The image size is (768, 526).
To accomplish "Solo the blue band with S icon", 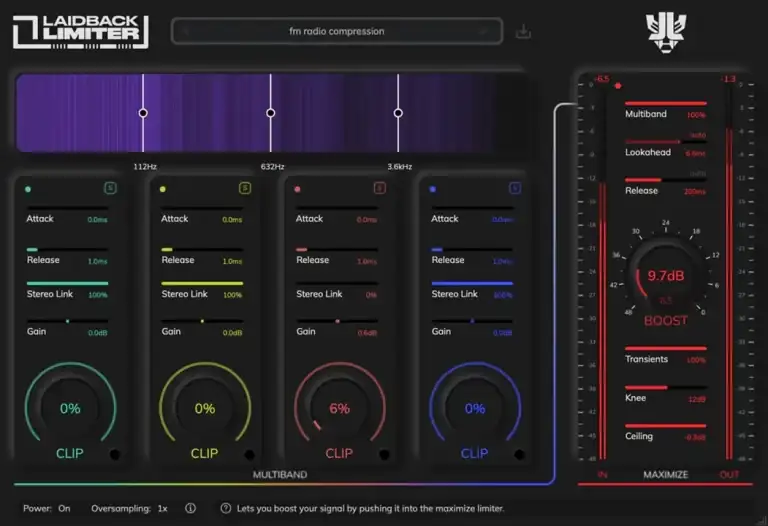I will click(x=515, y=188).
